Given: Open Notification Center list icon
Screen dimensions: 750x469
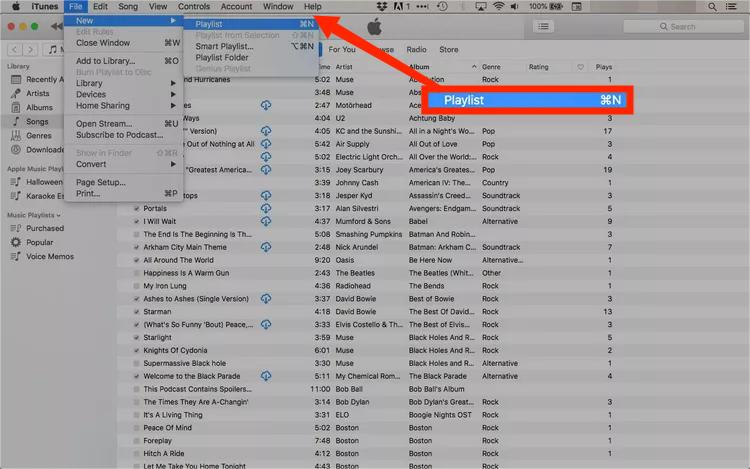Looking at the screenshot, I should click(x=731, y=7).
